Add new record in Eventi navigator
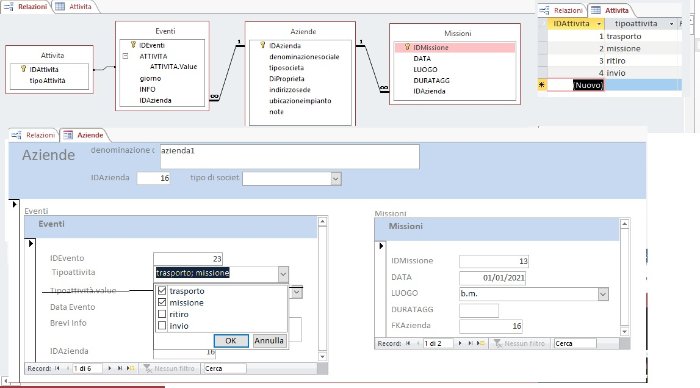The height and width of the screenshot is (388, 700). tap(130, 368)
